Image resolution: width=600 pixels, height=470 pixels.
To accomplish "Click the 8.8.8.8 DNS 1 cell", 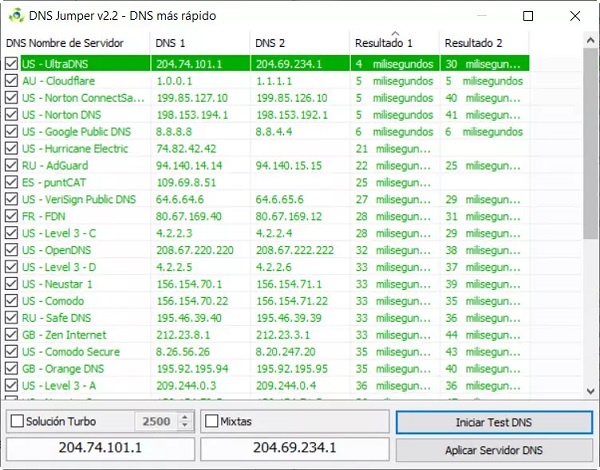I will coord(174,132).
